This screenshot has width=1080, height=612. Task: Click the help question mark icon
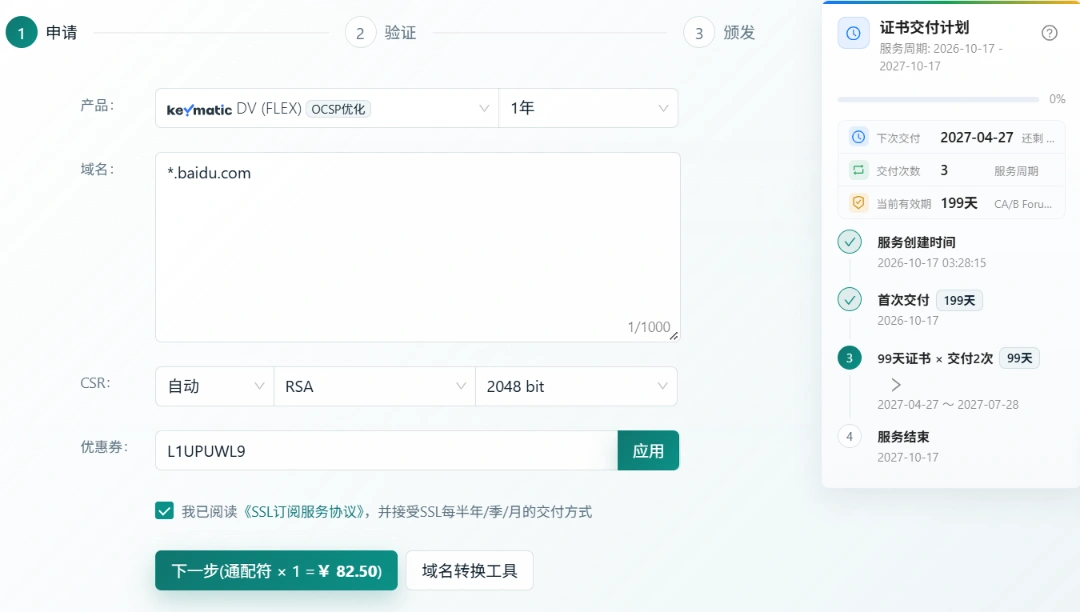(1049, 33)
